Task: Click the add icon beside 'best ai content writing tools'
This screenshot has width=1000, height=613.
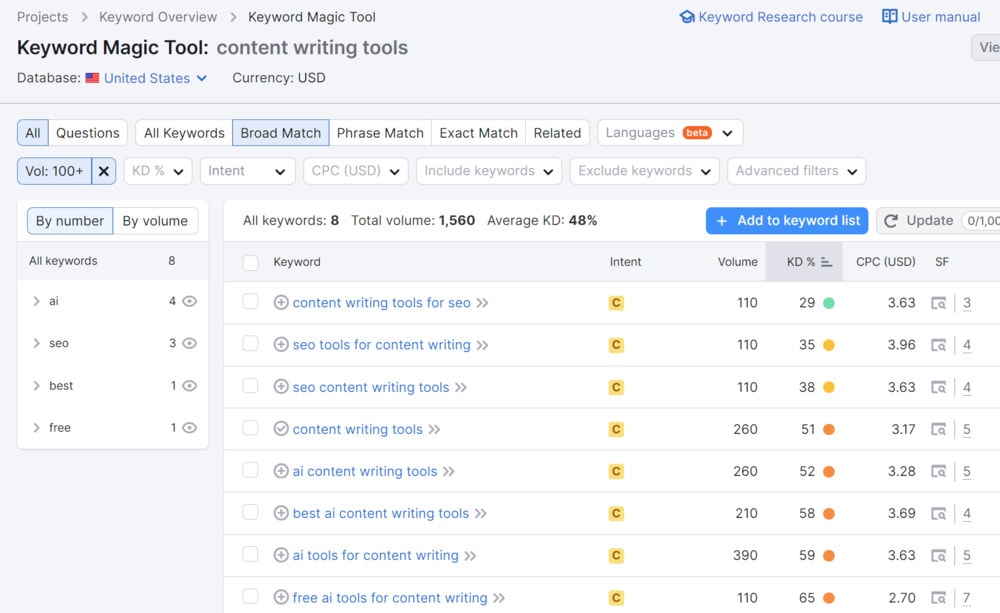Action: [x=281, y=513]
